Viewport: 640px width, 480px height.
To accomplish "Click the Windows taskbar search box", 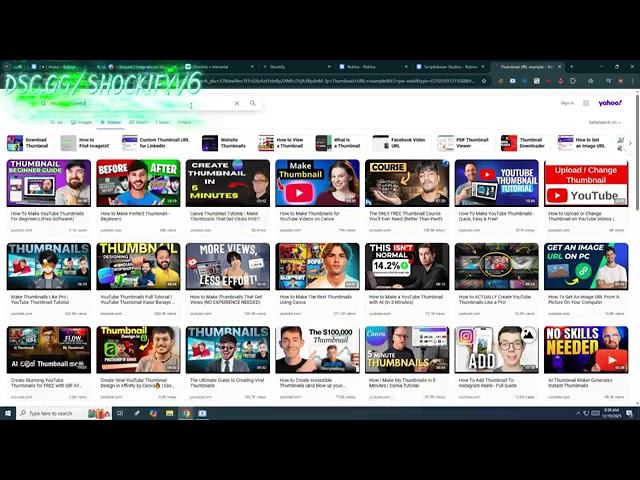I will pos(64,413).
